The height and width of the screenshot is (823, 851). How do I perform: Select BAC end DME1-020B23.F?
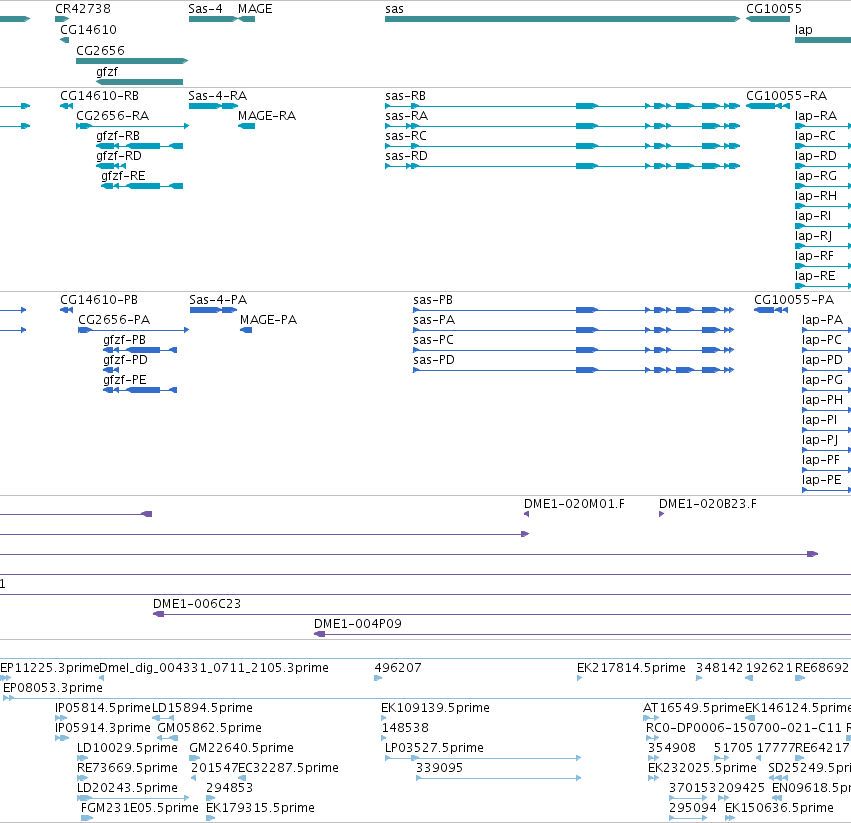[x=708, y=504]
